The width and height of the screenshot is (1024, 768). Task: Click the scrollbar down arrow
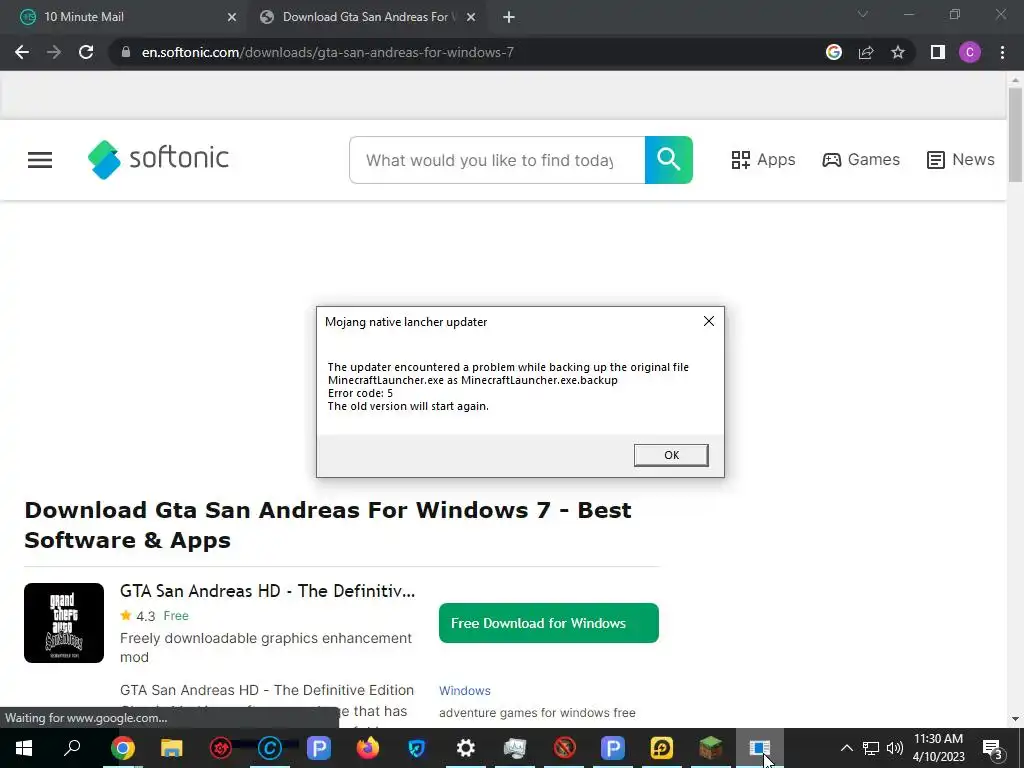coord(1015,719)
